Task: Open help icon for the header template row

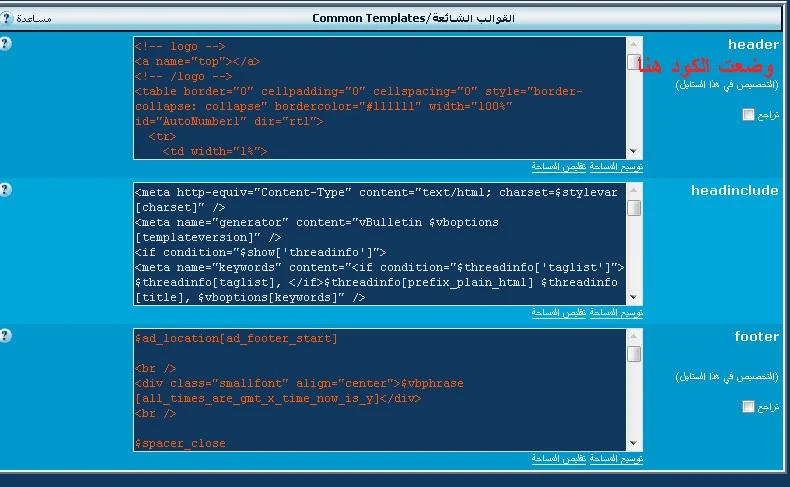Action: [x=5, y=43]
